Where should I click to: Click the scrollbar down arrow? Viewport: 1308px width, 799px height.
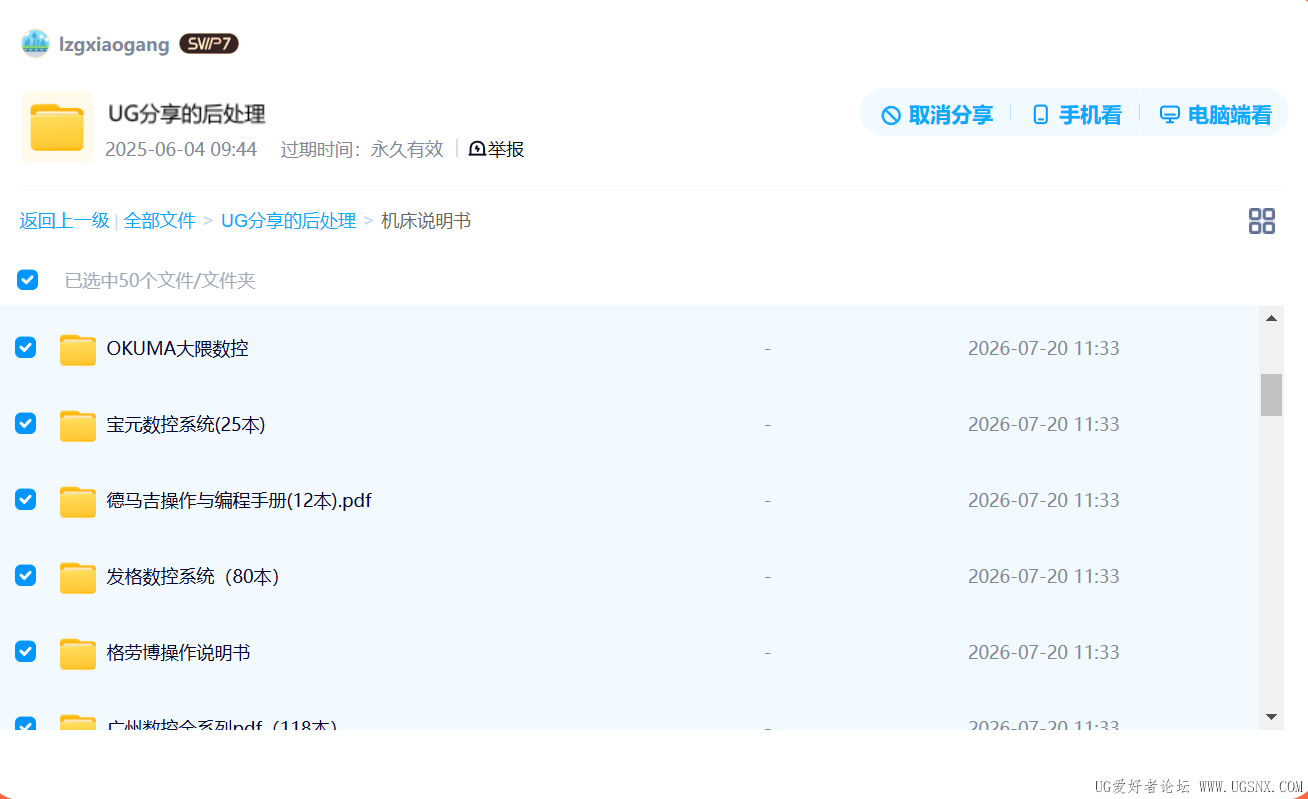click(1271, 716)
